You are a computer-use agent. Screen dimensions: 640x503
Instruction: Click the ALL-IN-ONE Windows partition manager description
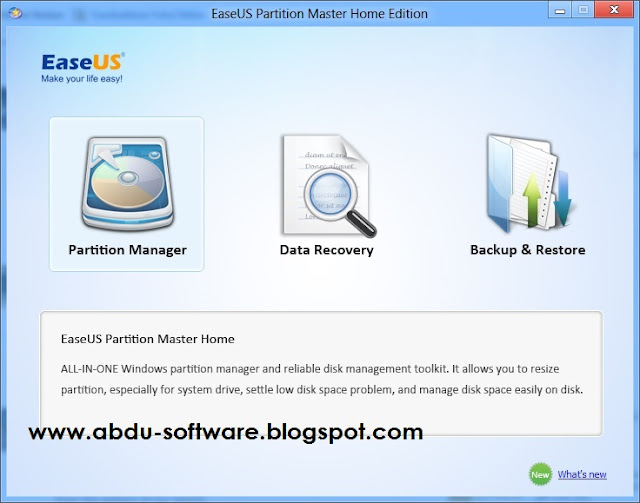(x=322, y=379)
